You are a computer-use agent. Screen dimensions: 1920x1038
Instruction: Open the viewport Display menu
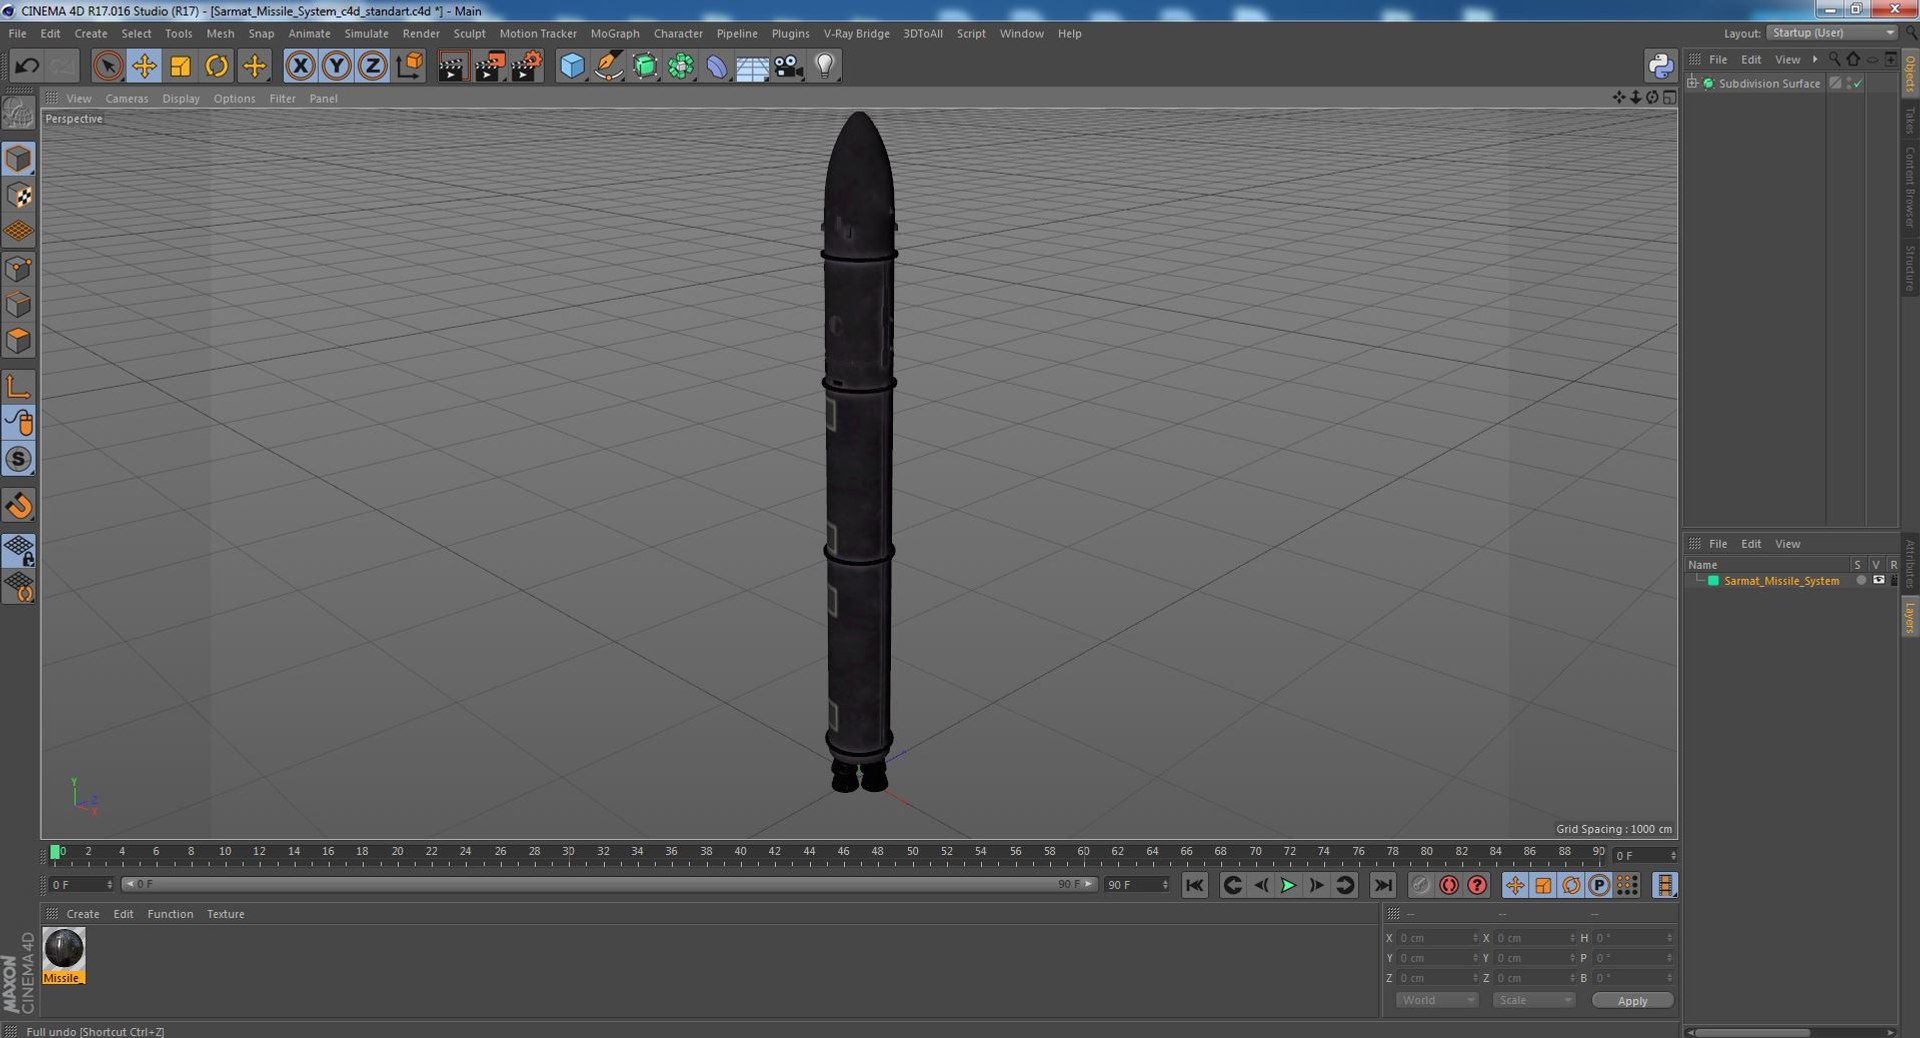coord(181,98)
